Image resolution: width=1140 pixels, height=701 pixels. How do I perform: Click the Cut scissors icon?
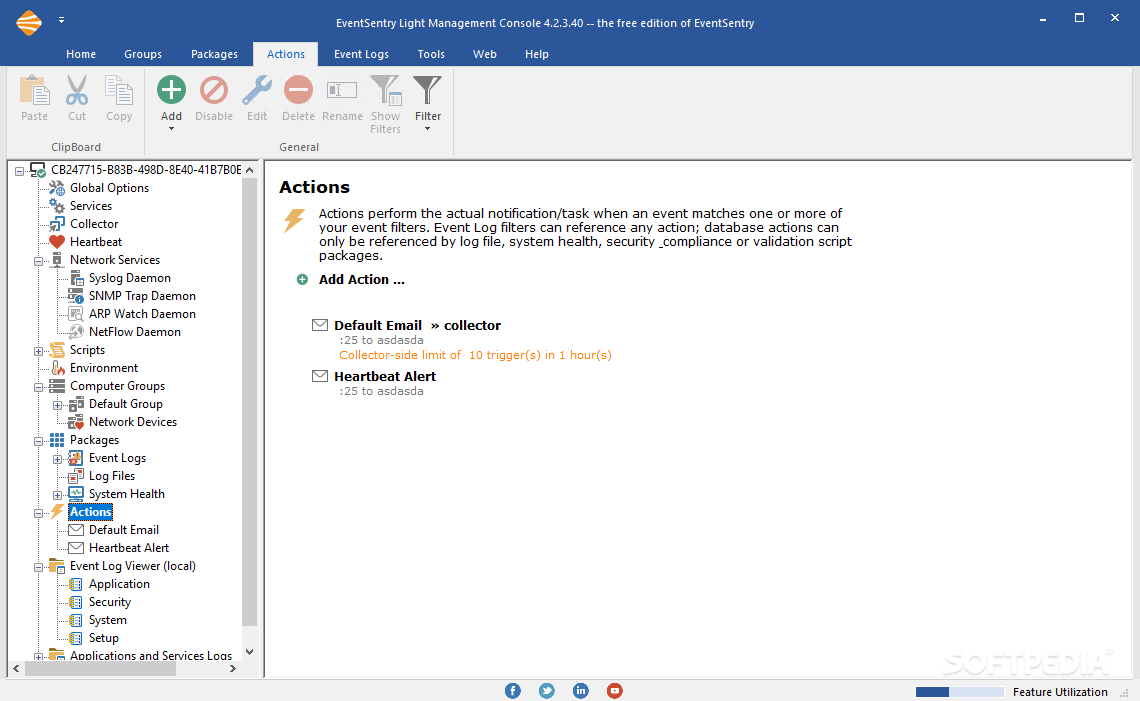point(77,90)
